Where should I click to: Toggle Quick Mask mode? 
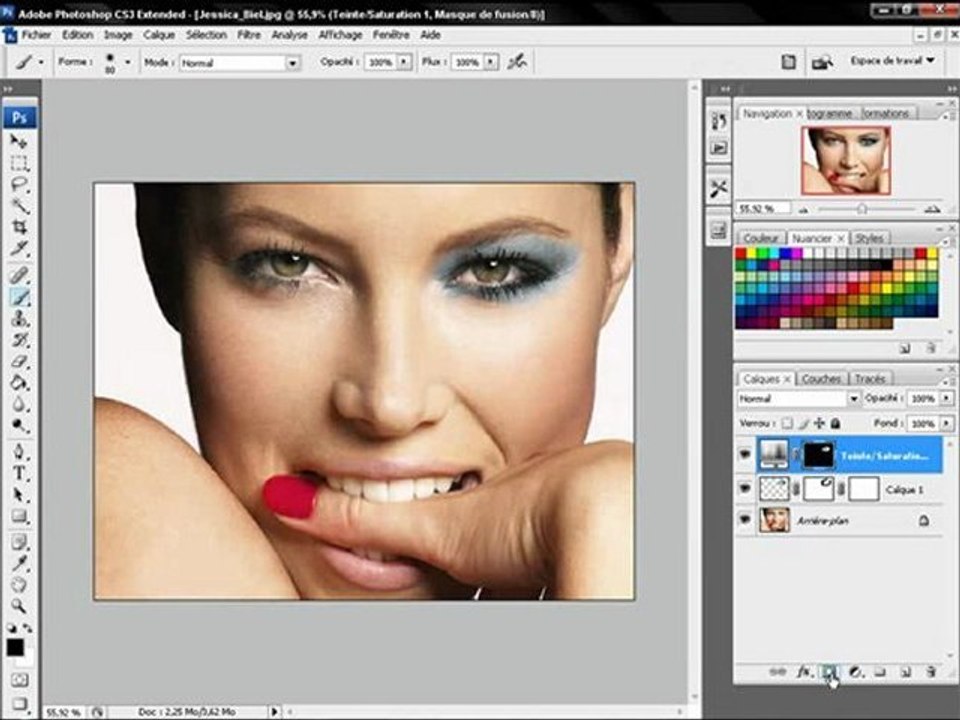coord(19,680)
